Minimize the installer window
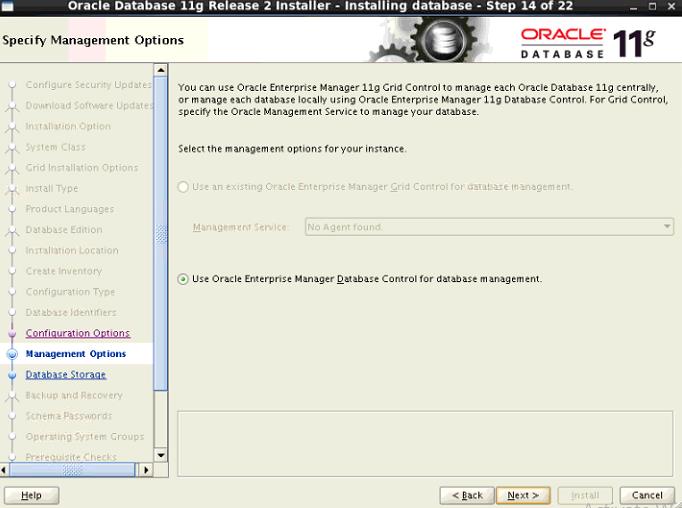This screenshot has width=682, height=508. [634, 7]
